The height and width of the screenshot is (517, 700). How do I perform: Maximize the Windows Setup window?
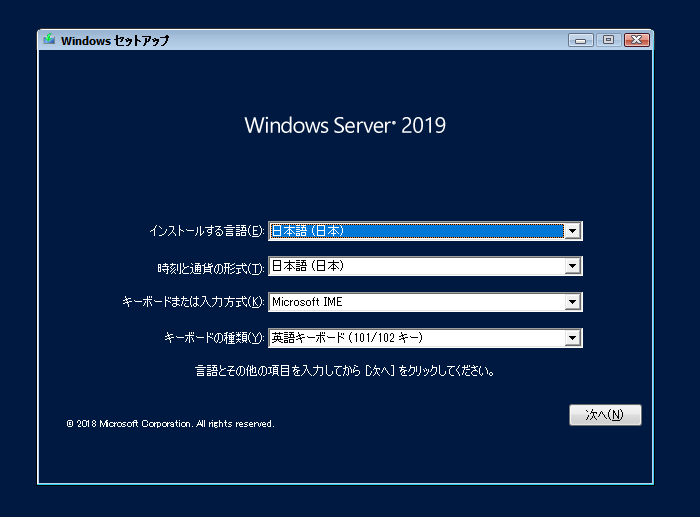[608, 40]
